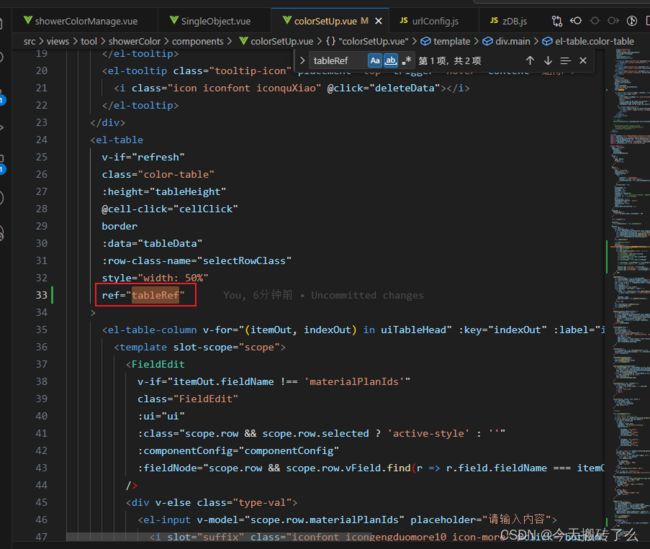Open the views breadcrumb
Image resolution: width=650 pixels, height=549 pixels.
click(58, 41)
